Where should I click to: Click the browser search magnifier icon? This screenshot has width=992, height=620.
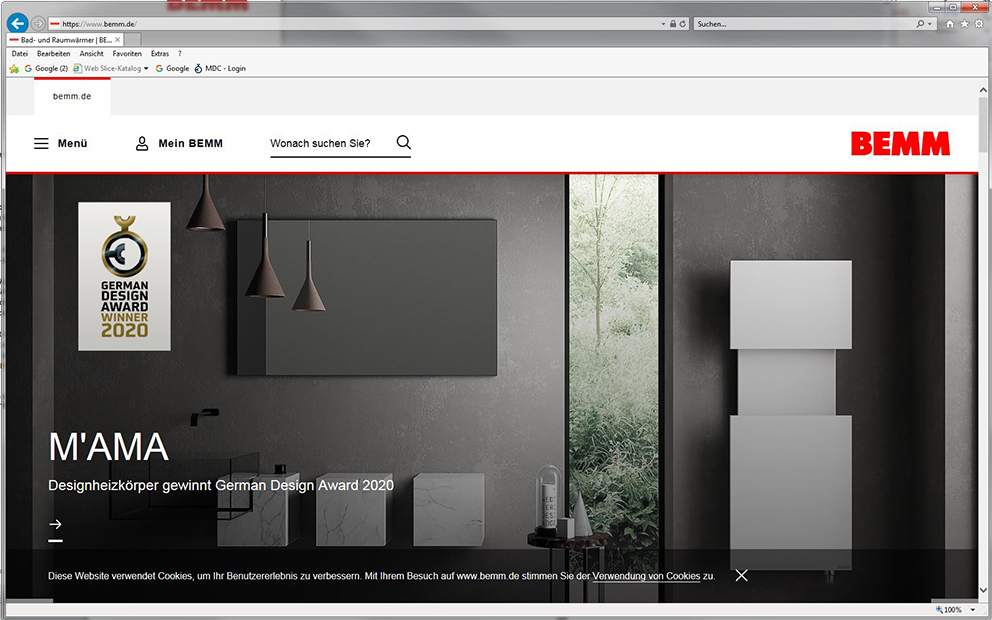(x=921, y=24)
